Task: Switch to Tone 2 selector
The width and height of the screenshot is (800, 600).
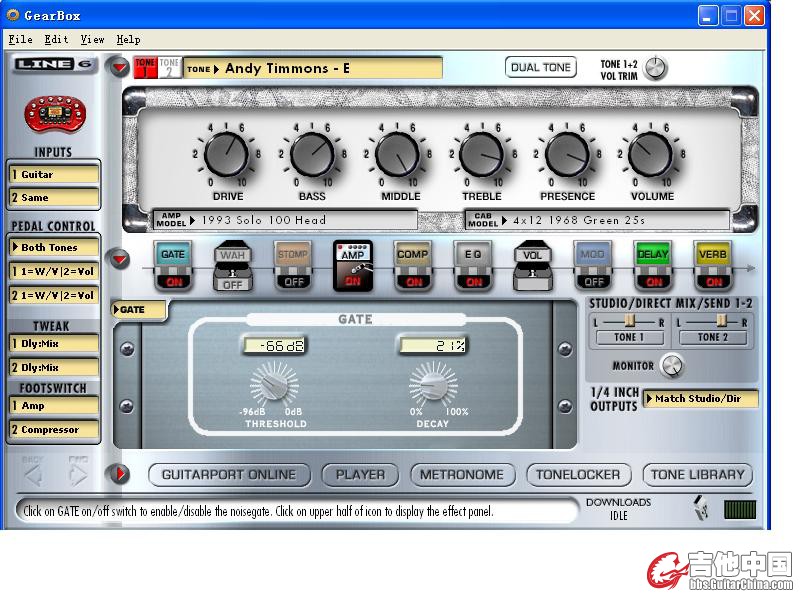Action: [x=169, y=67]
